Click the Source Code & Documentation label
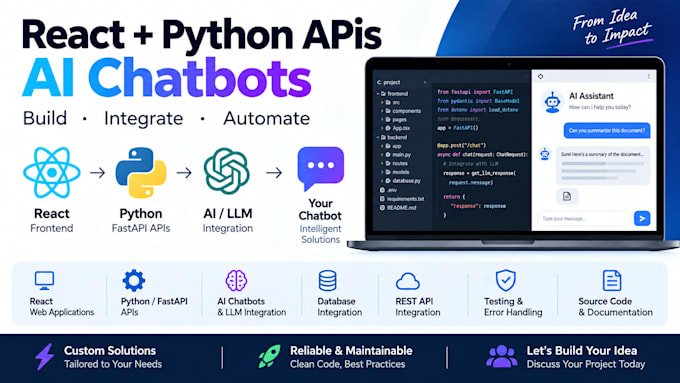Image resolution: width=680 pixels, height=383 pixels. pyautogui.click(x=615, y=307)
